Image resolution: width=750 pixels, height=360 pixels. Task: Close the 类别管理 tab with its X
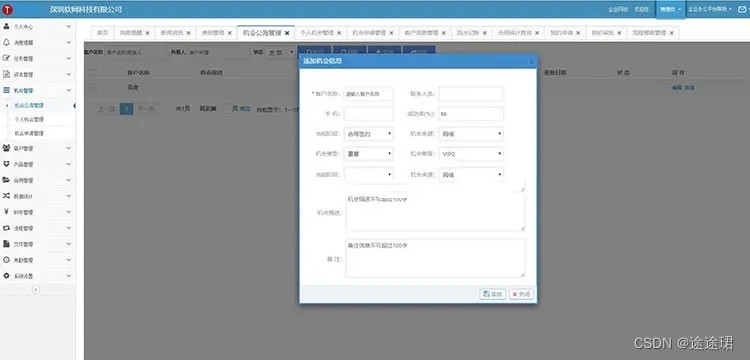pyautogui.click(x=230, y=33)
